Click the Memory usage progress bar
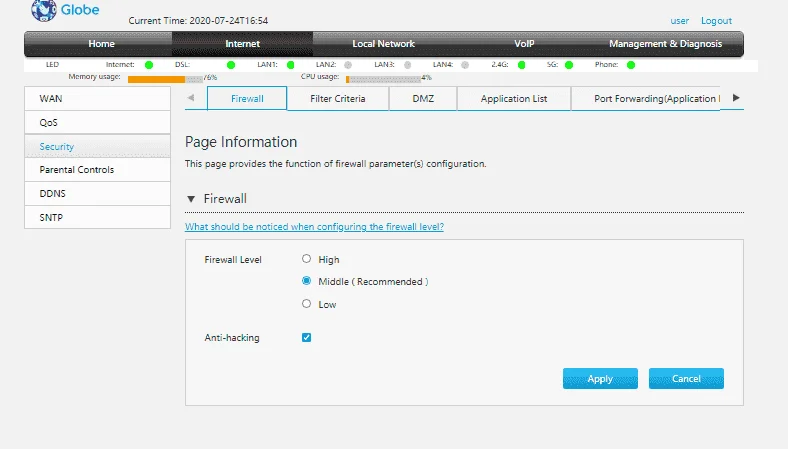 [x=165, y=79]
